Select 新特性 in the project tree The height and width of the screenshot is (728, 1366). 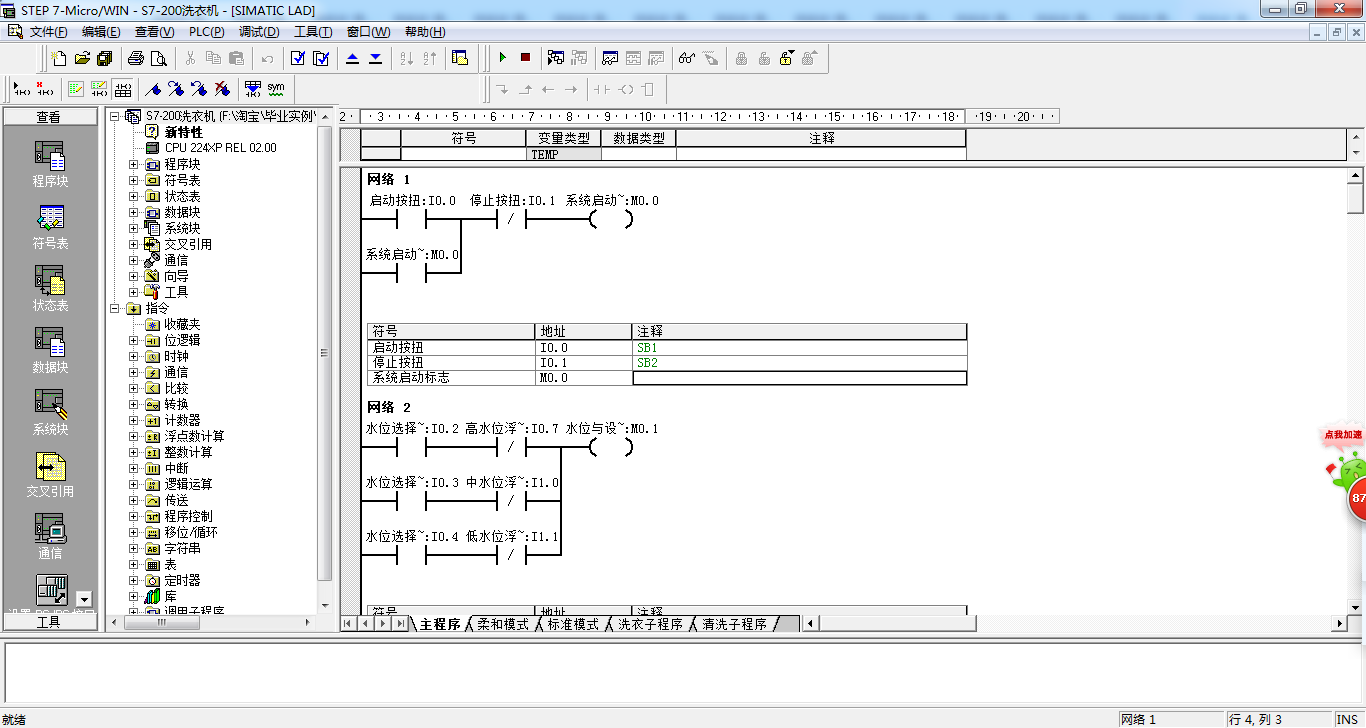click(183, 132)
